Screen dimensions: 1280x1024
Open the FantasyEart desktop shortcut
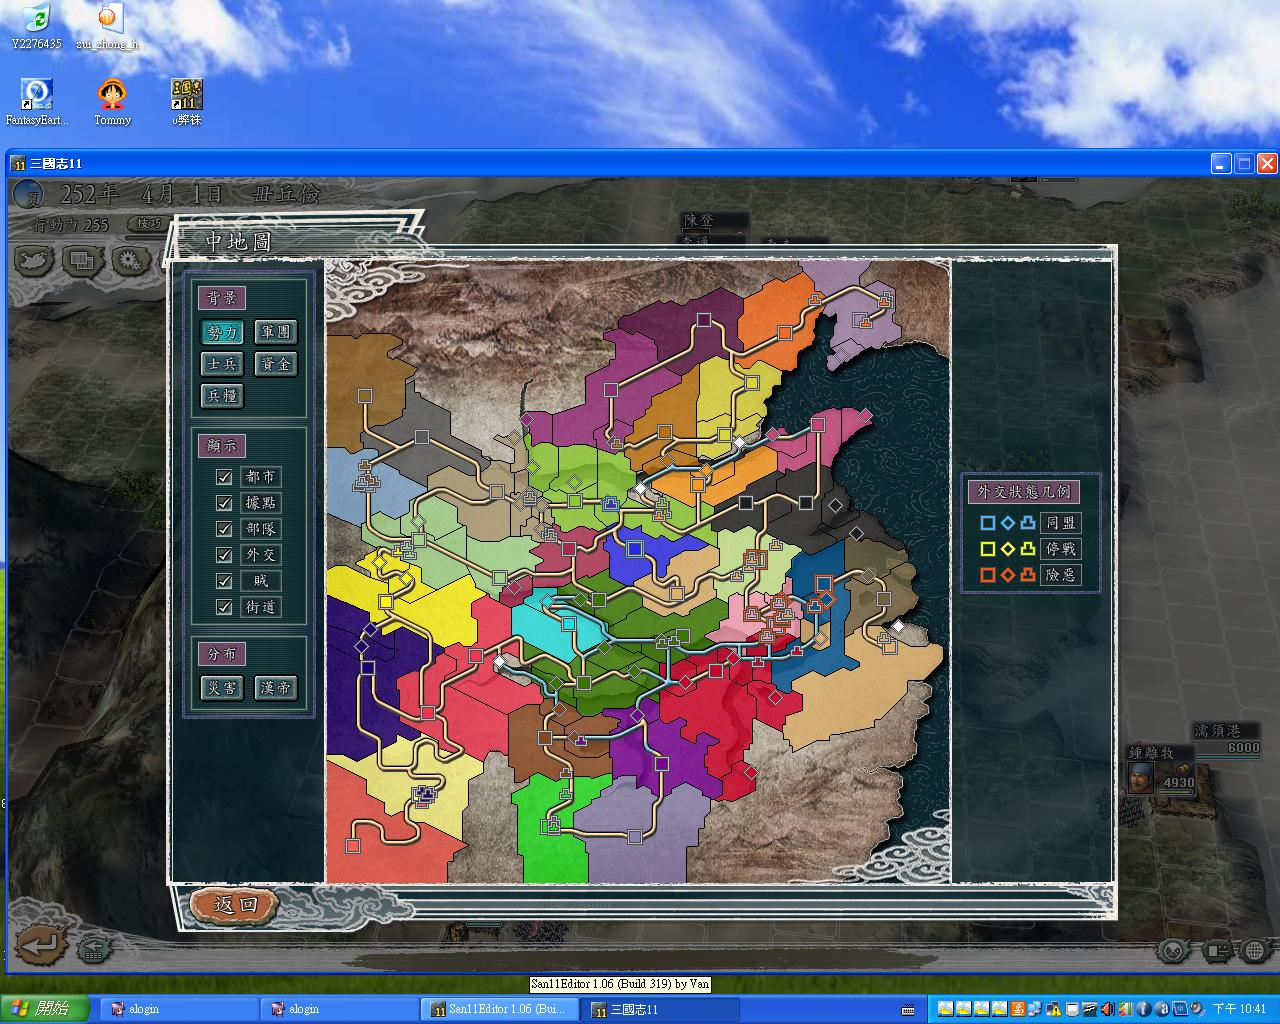(x=37, y=102)
